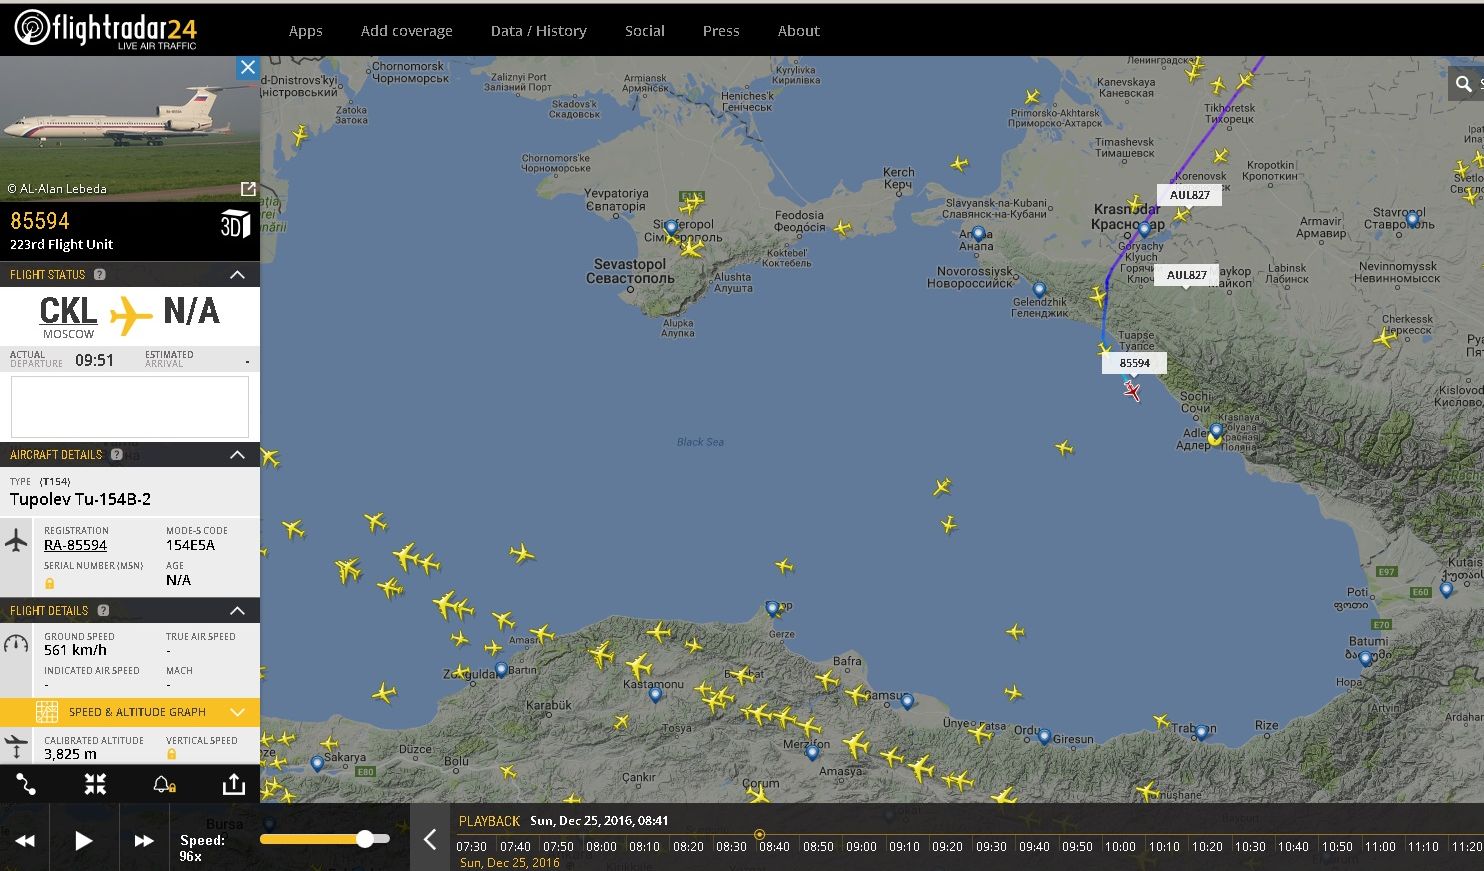This screenshot has height=871, width=1484.
Task: Select the Zonguldak airport pin
Action: tap(501, 670)
